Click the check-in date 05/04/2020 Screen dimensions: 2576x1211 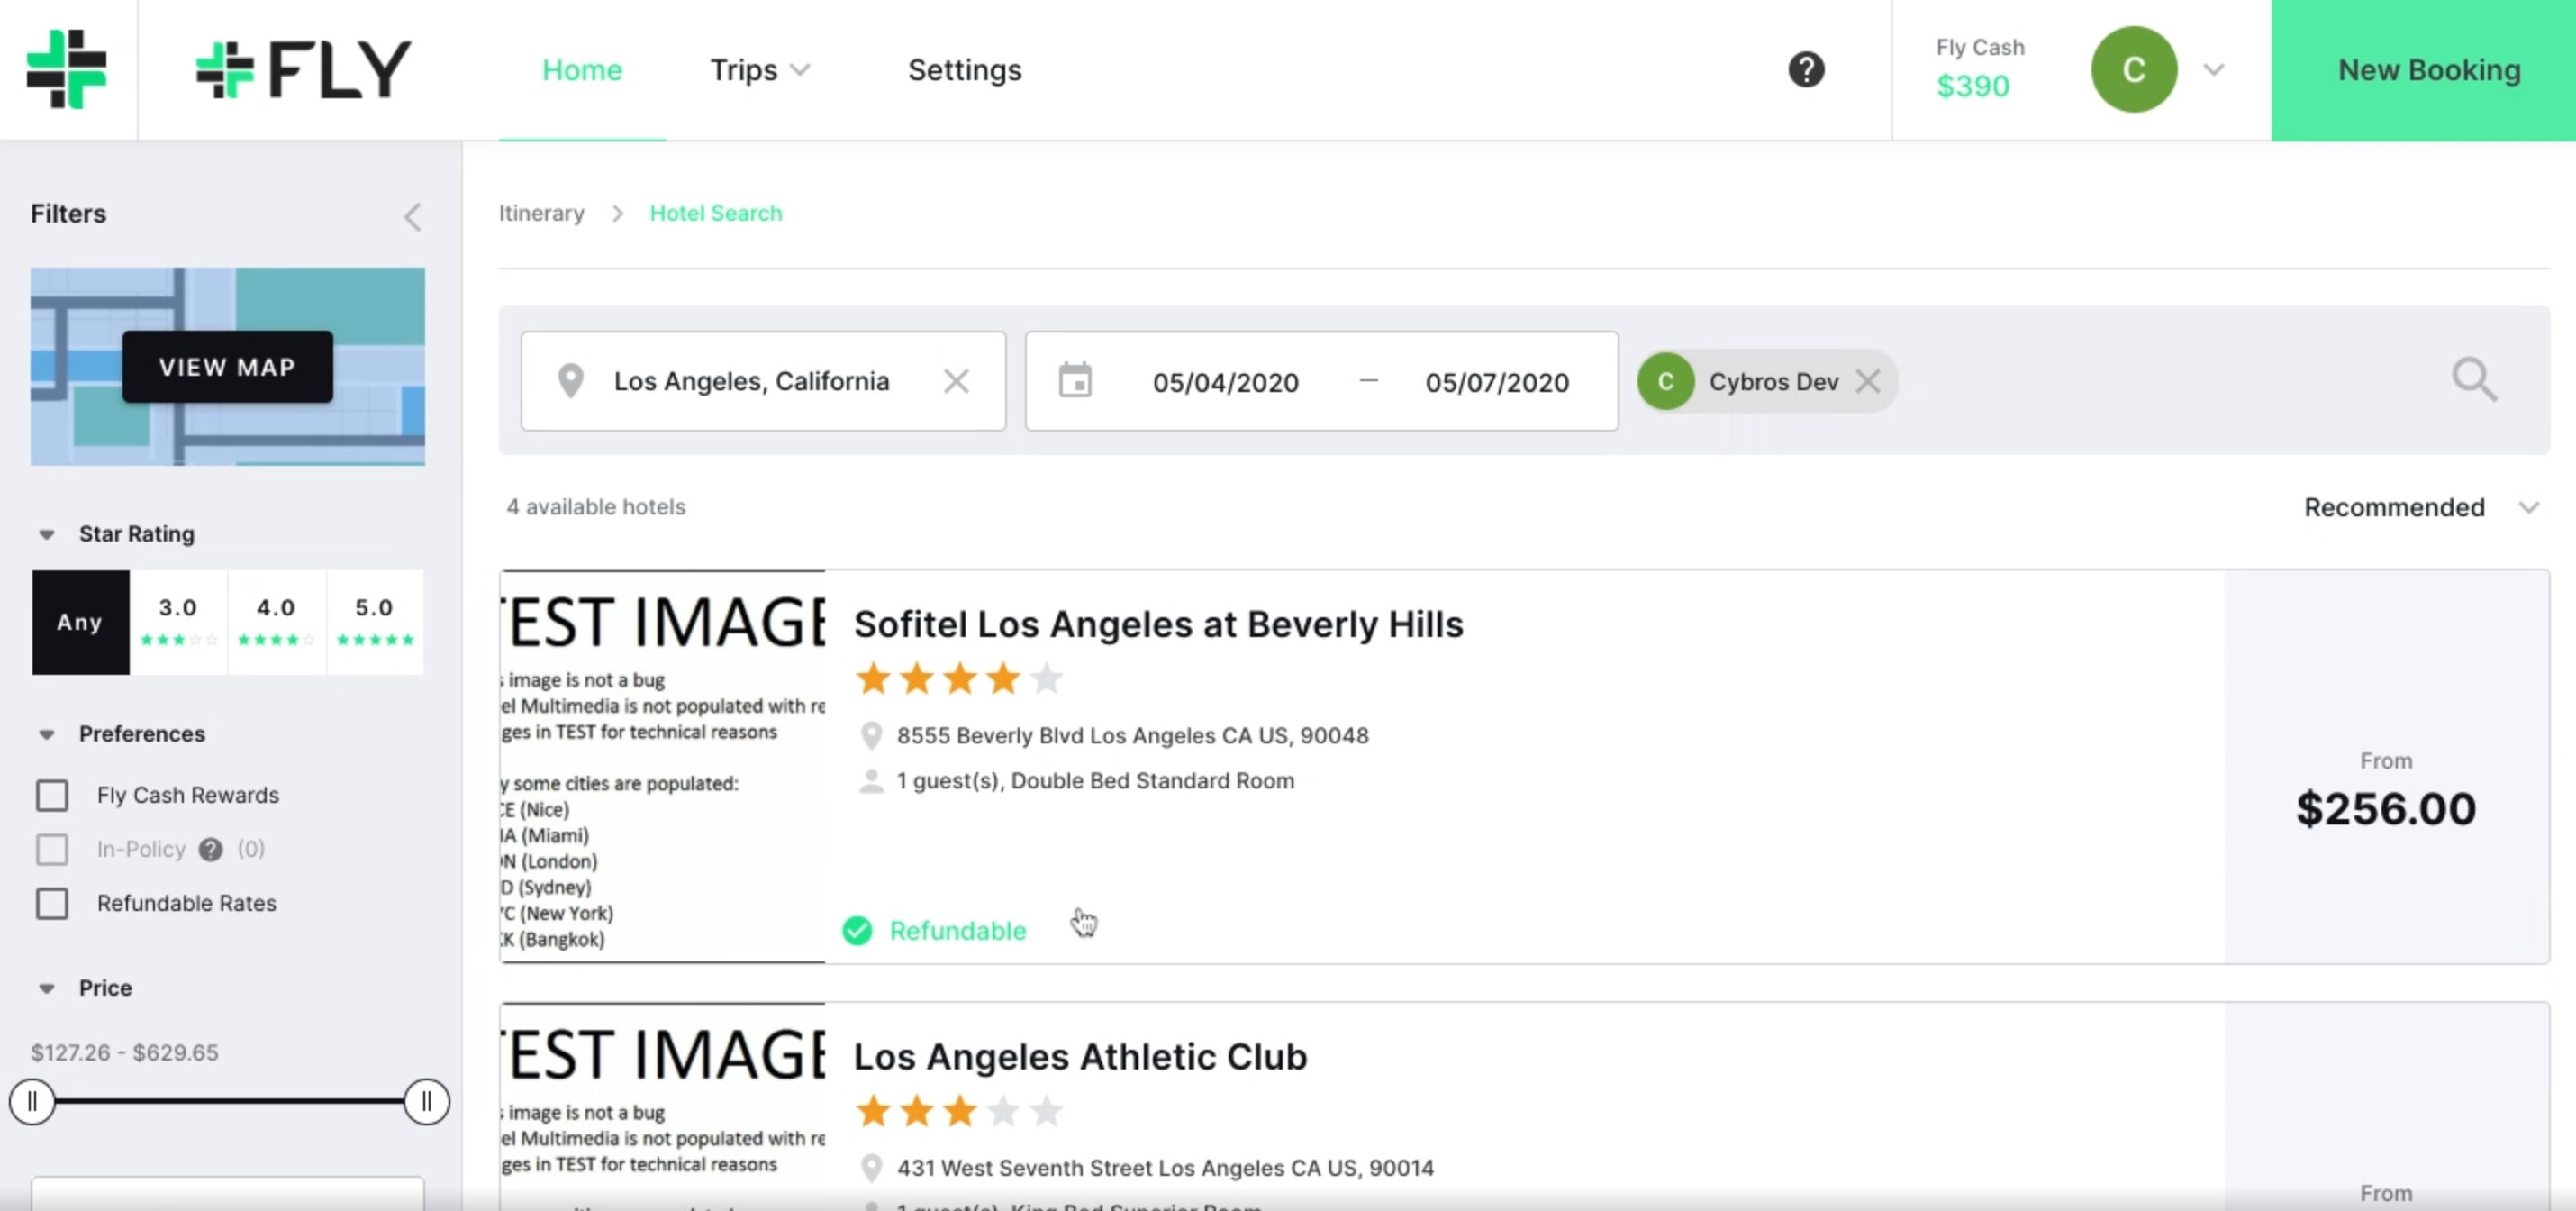click(1225, 382)
